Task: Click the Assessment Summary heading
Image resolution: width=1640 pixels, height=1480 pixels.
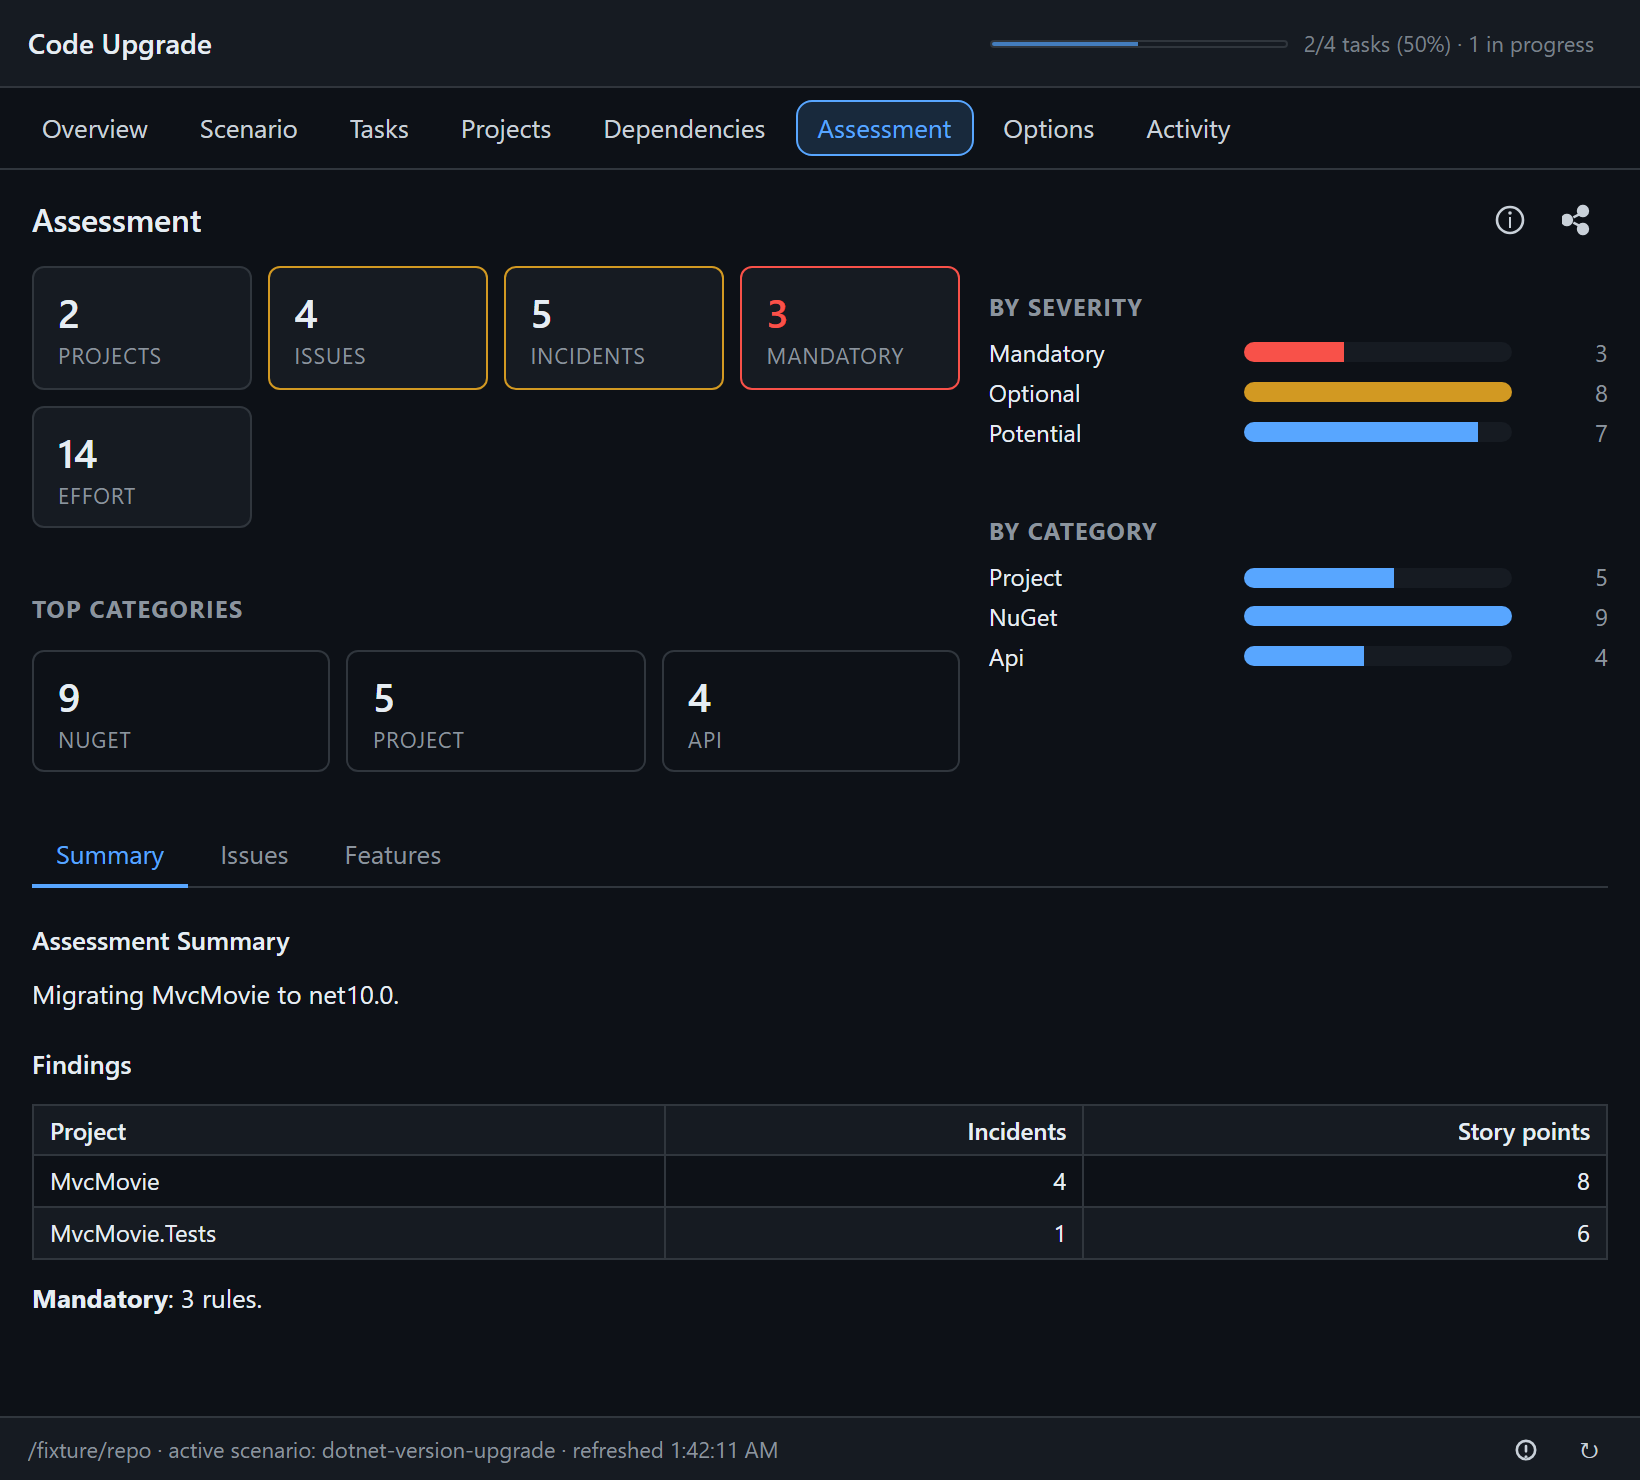Action: (161, 942)
